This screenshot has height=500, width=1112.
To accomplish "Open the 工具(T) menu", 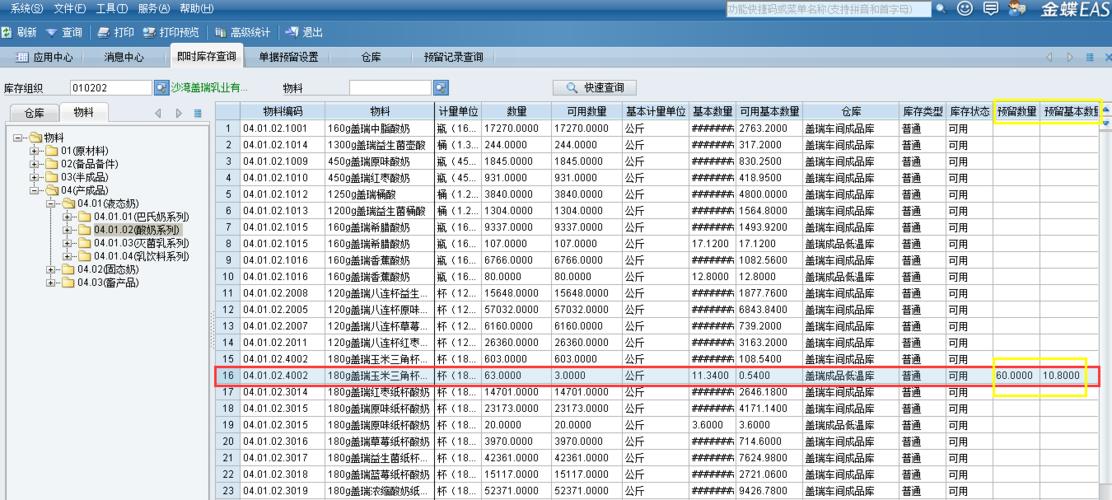I will 112,9.
